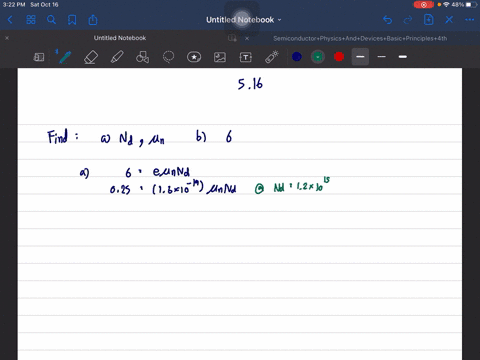480x360 pixels.
Task: Activate the Laser pointer tool
Action: click(x=272, y=57)
